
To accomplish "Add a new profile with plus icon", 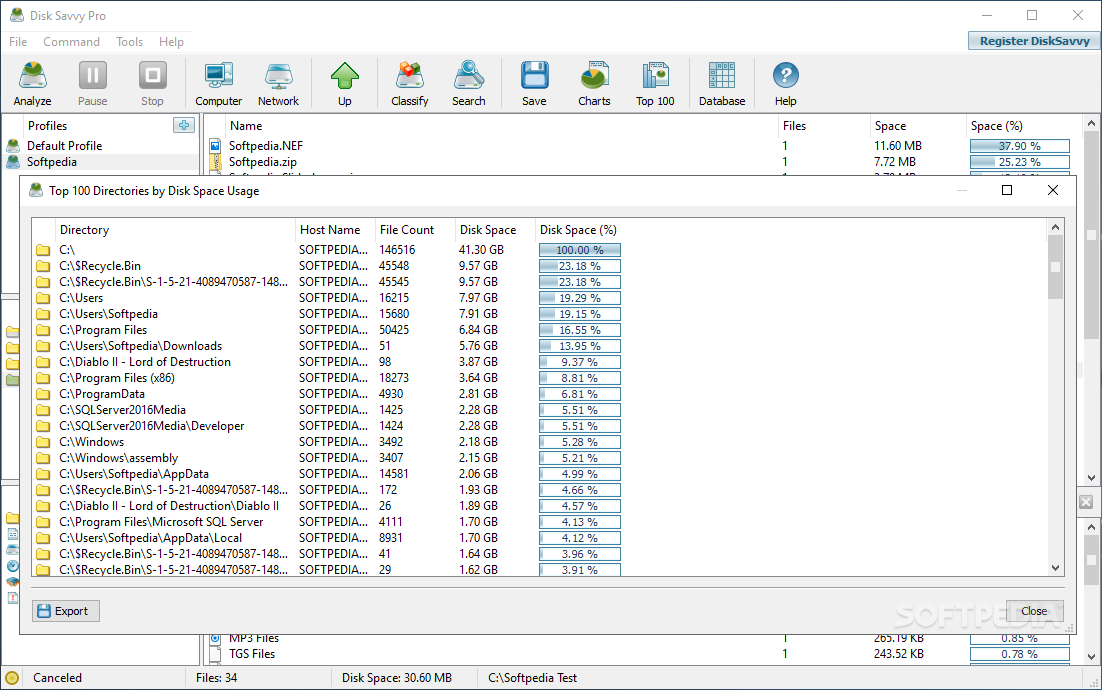I will (184, 125).
